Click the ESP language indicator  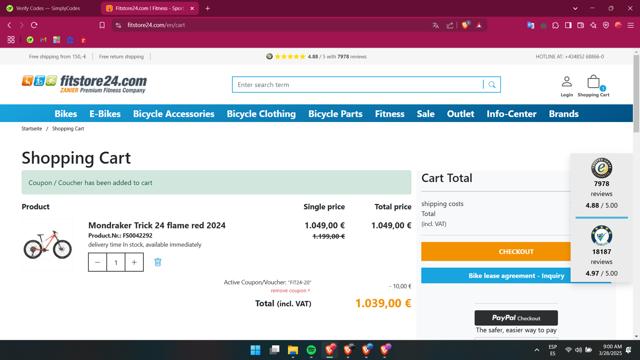[553, 350]
